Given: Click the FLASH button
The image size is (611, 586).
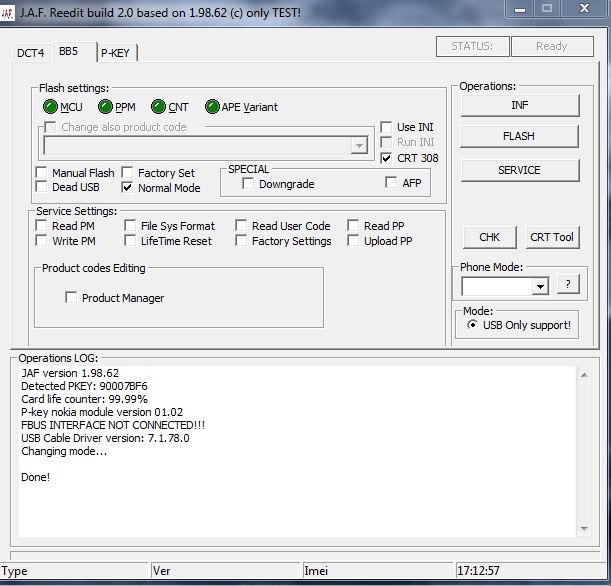Looking at the screenshot, I should tap(519, 136).
